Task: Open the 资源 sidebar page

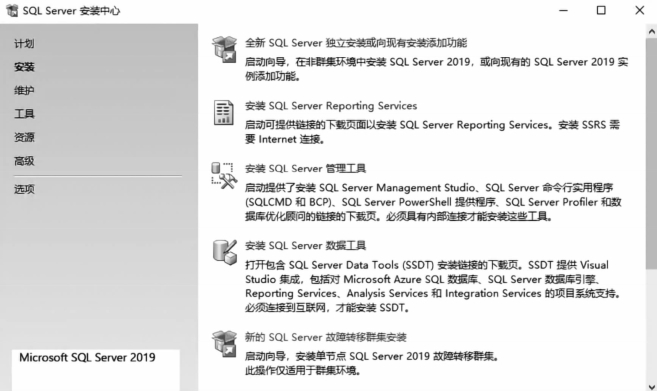Action: pos(24,137)
